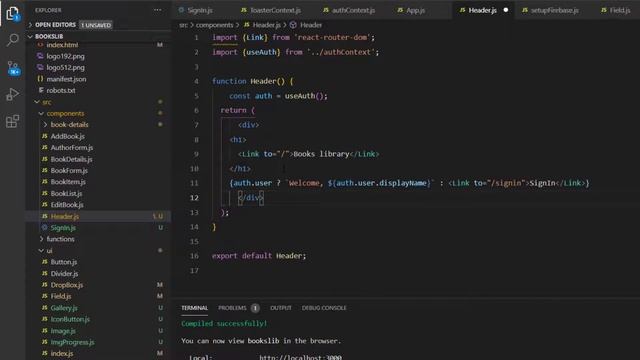Click the Header.js breadcrumb segment

(x=266, y=25)
